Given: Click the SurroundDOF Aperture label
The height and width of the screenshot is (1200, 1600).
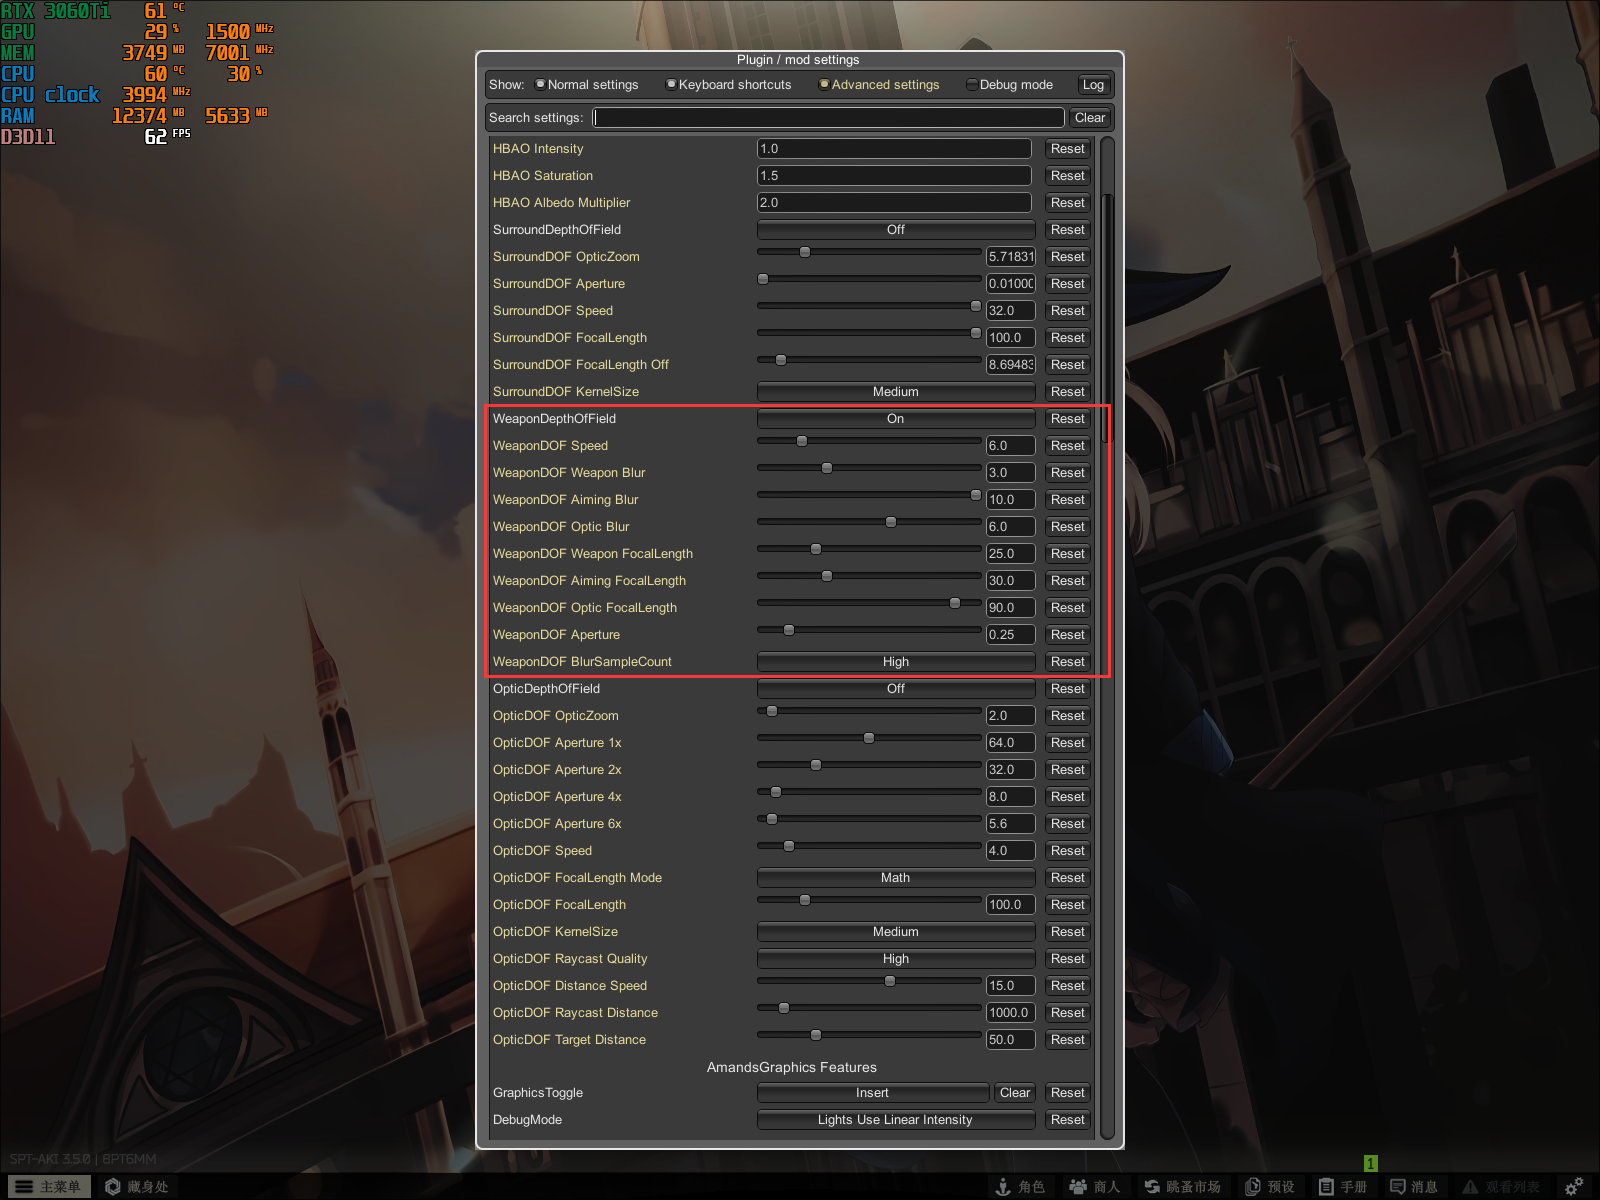Looking at the screenshot, I should pyautogui.click(x=559, y=284).
